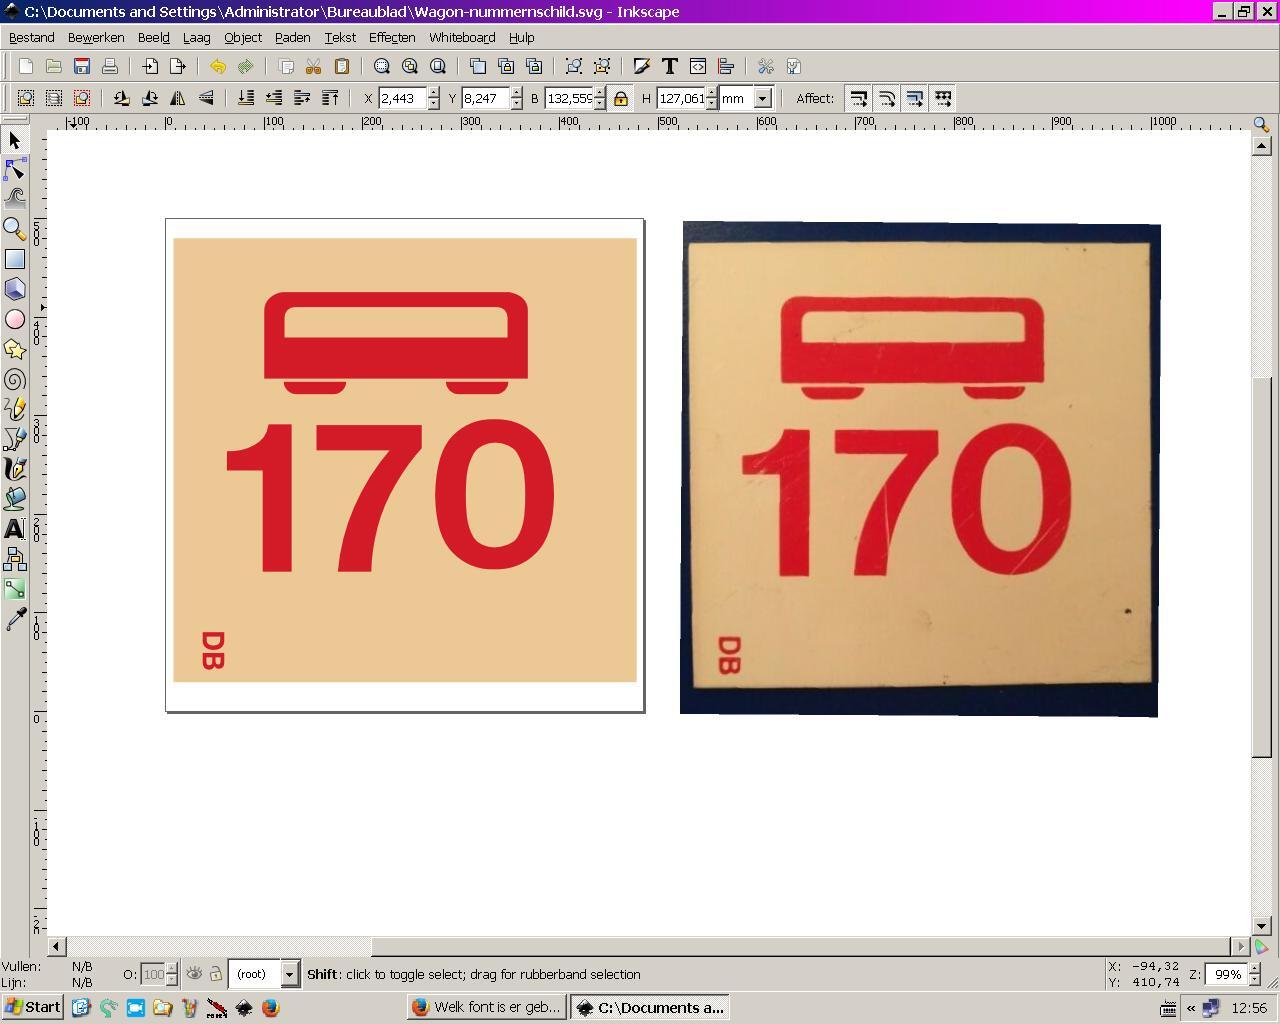Click the Inkscape taskbar button

click(x=650, y=1007)
